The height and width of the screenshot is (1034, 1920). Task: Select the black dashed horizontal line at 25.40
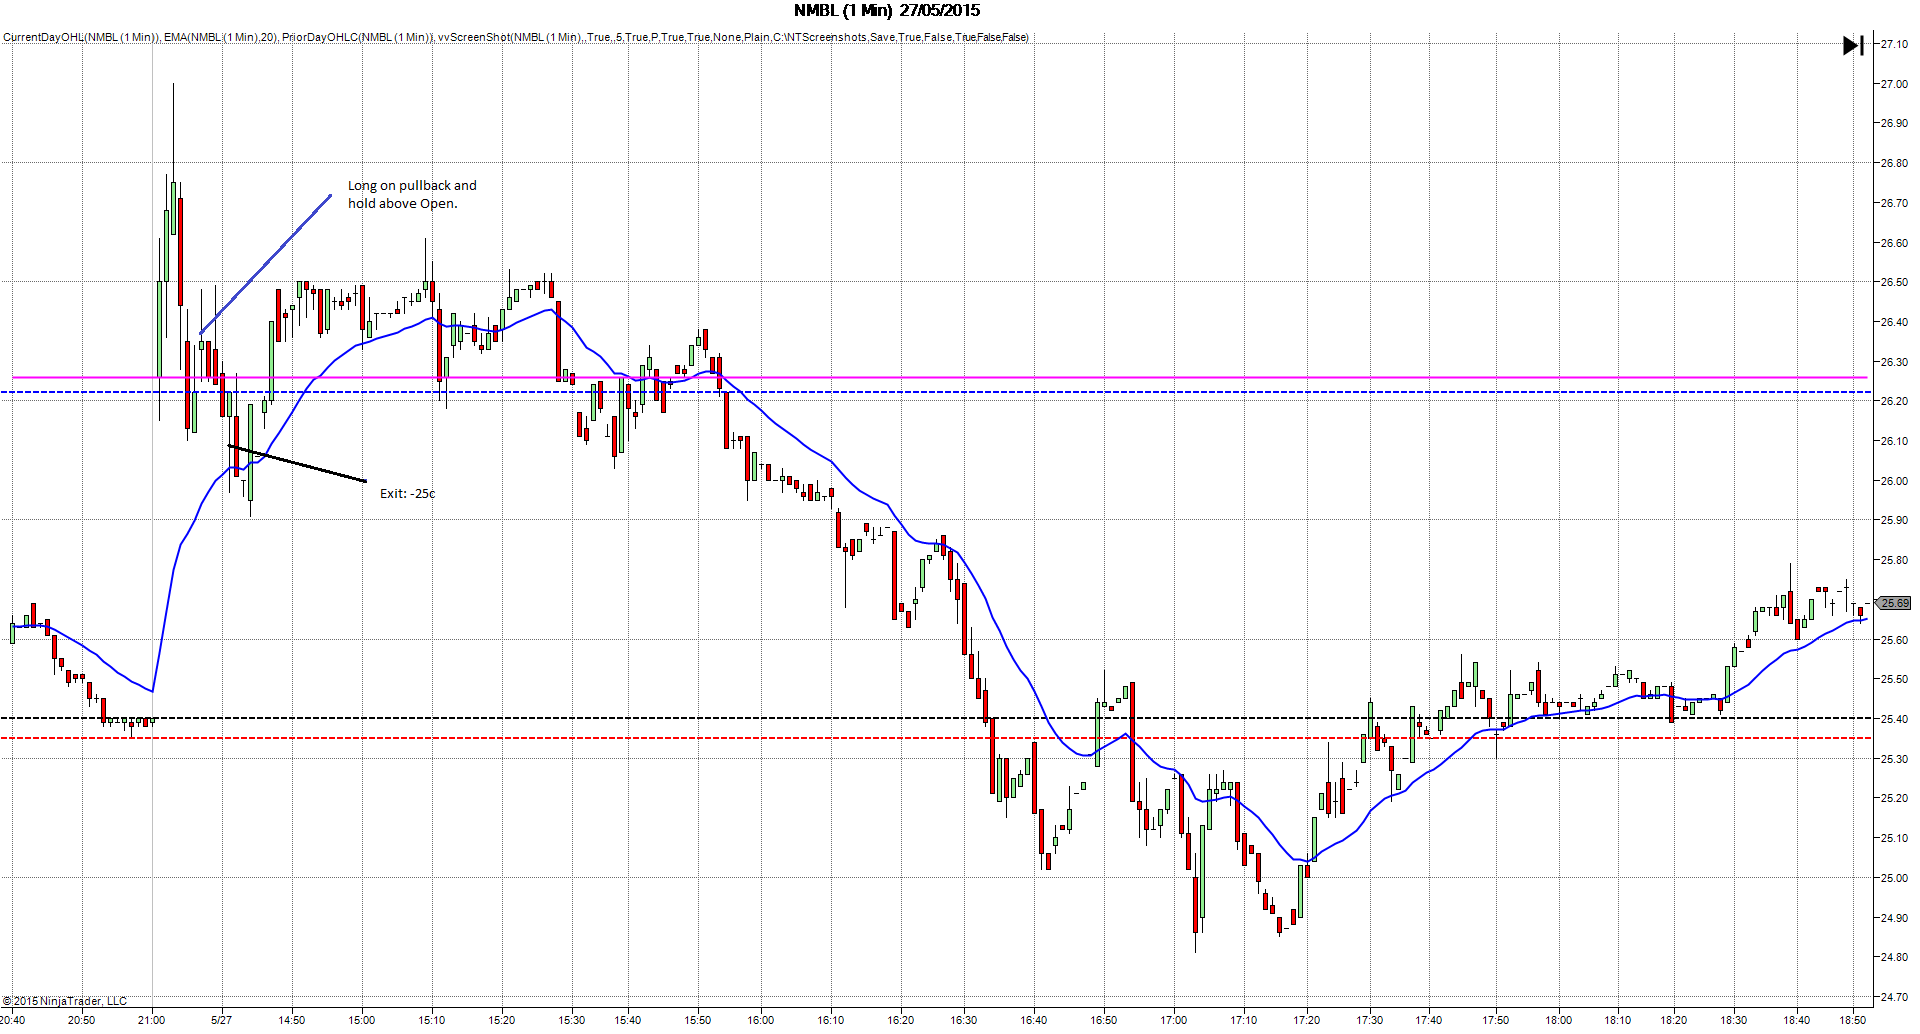935,718
